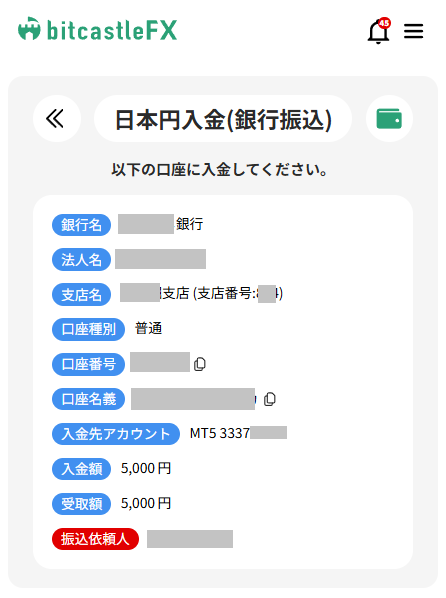Select the MT5 3337 account text

[220, 433]
